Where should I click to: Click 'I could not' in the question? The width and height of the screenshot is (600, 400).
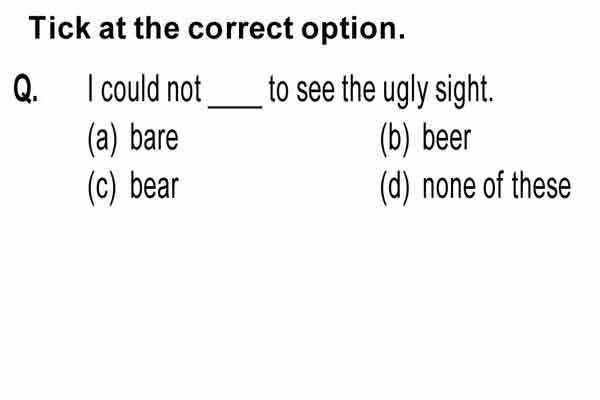[145, 89]
